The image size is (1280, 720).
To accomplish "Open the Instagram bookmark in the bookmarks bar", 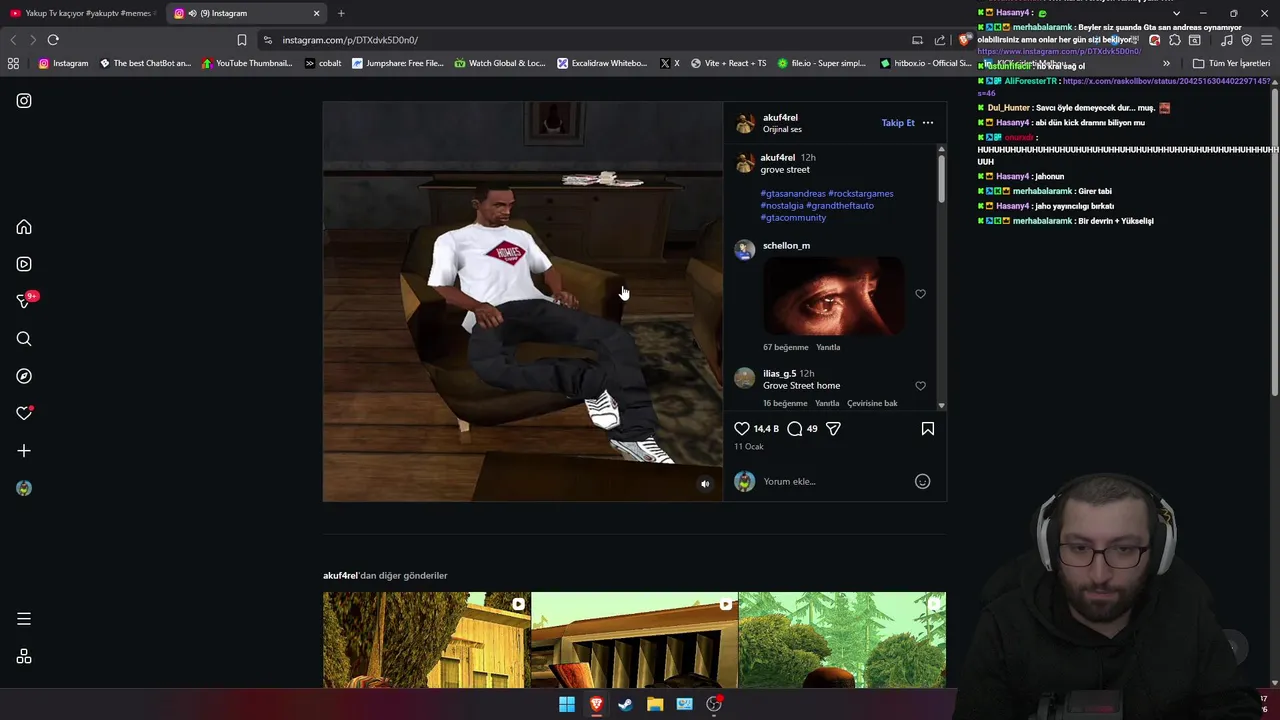I will coord(63,63).
